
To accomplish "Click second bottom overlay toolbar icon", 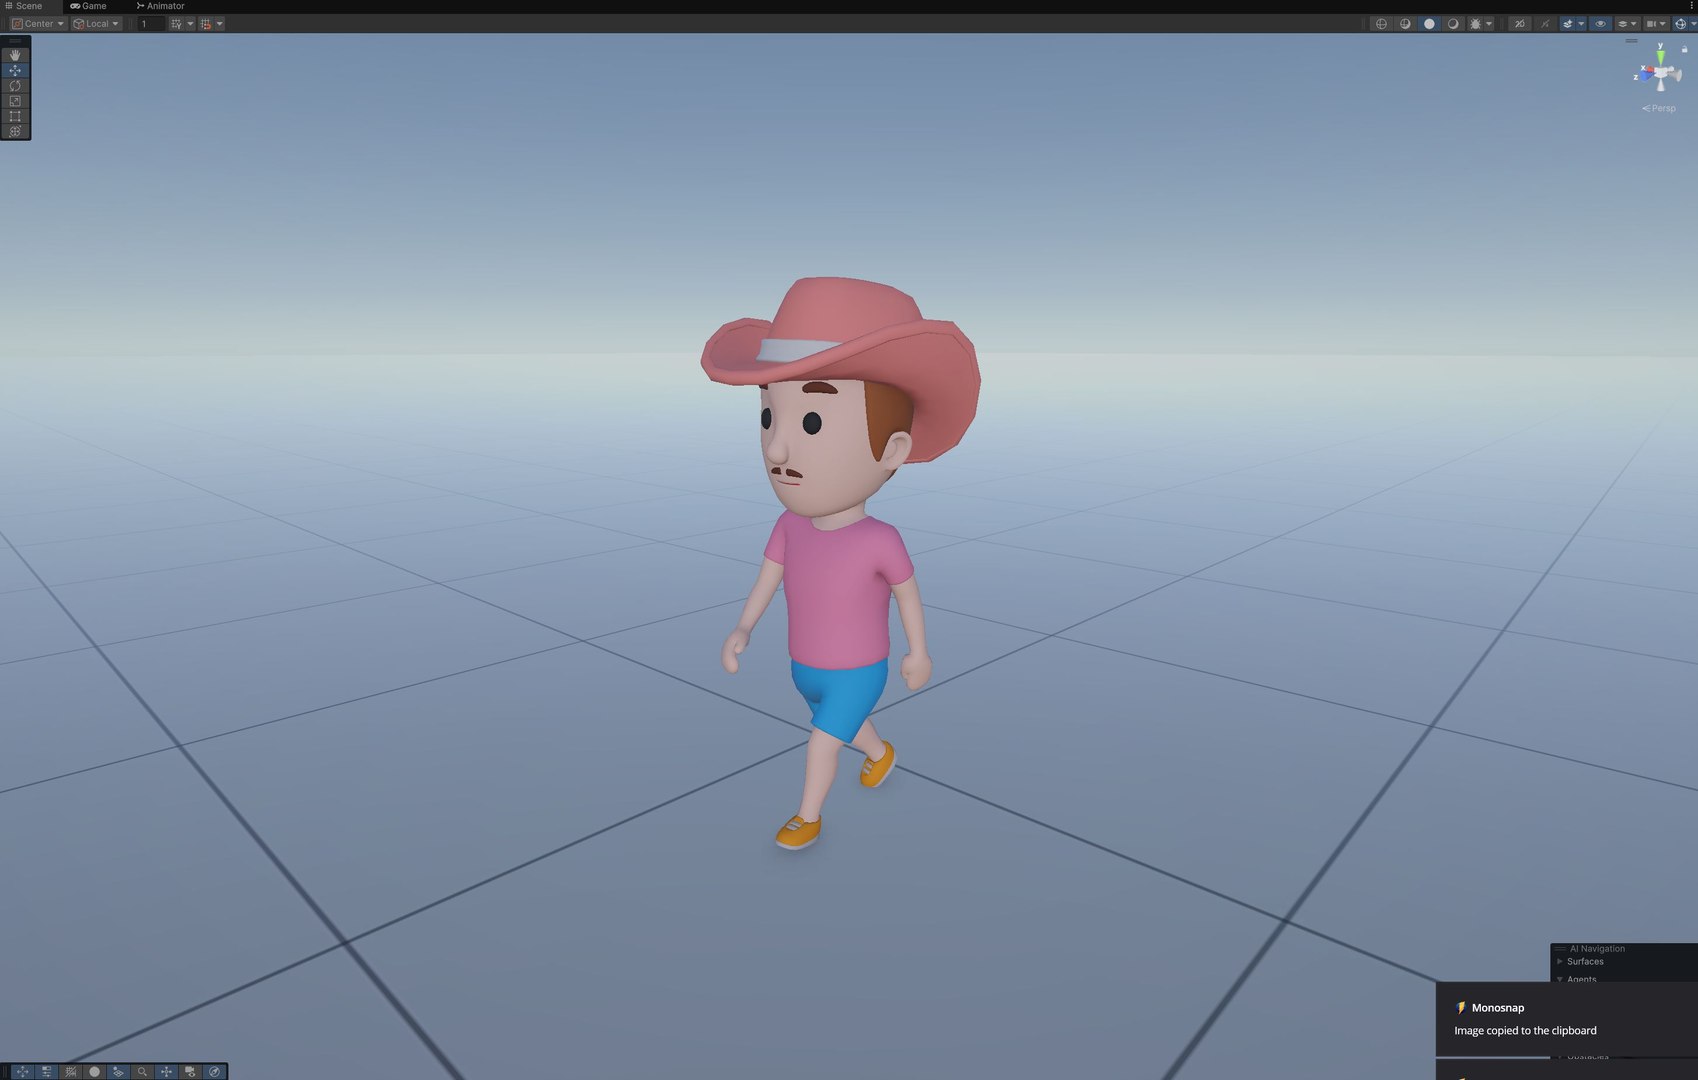I will [x=46, y=1072].
